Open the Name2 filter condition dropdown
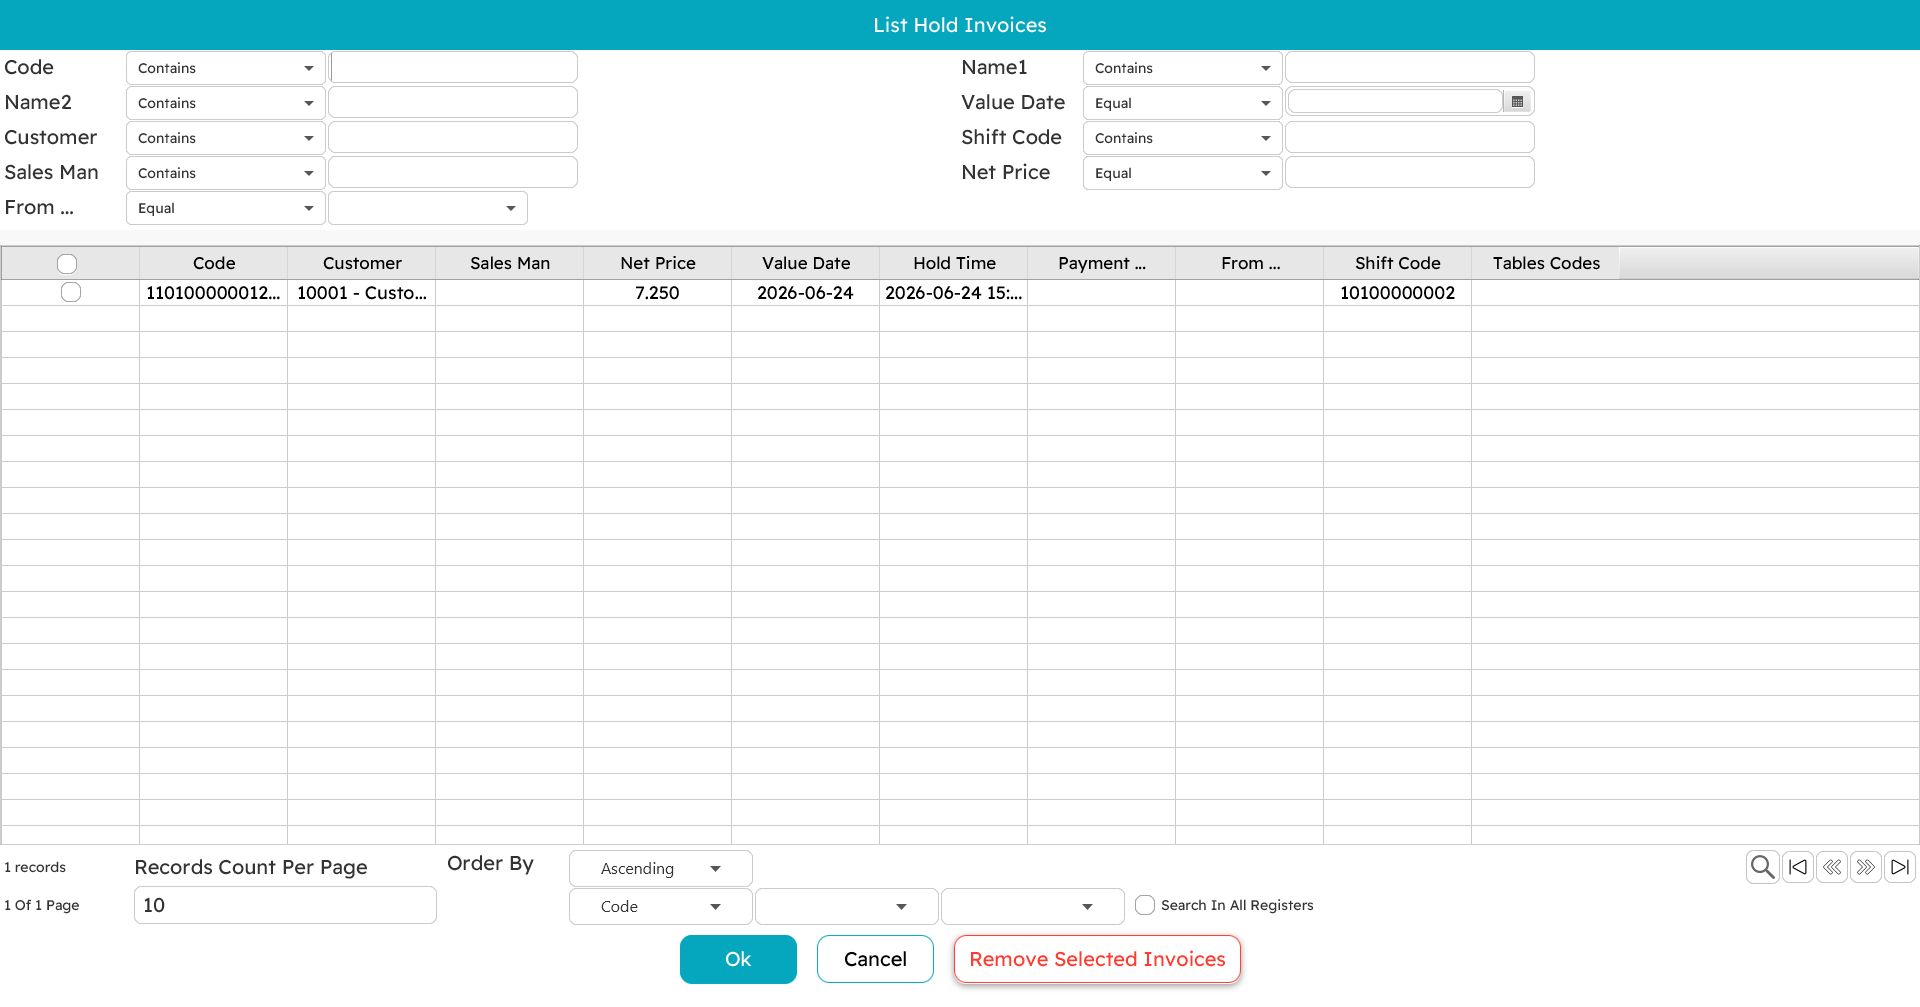The image size is (1920, 1007). pyautogui.click(x=225, y=103)
